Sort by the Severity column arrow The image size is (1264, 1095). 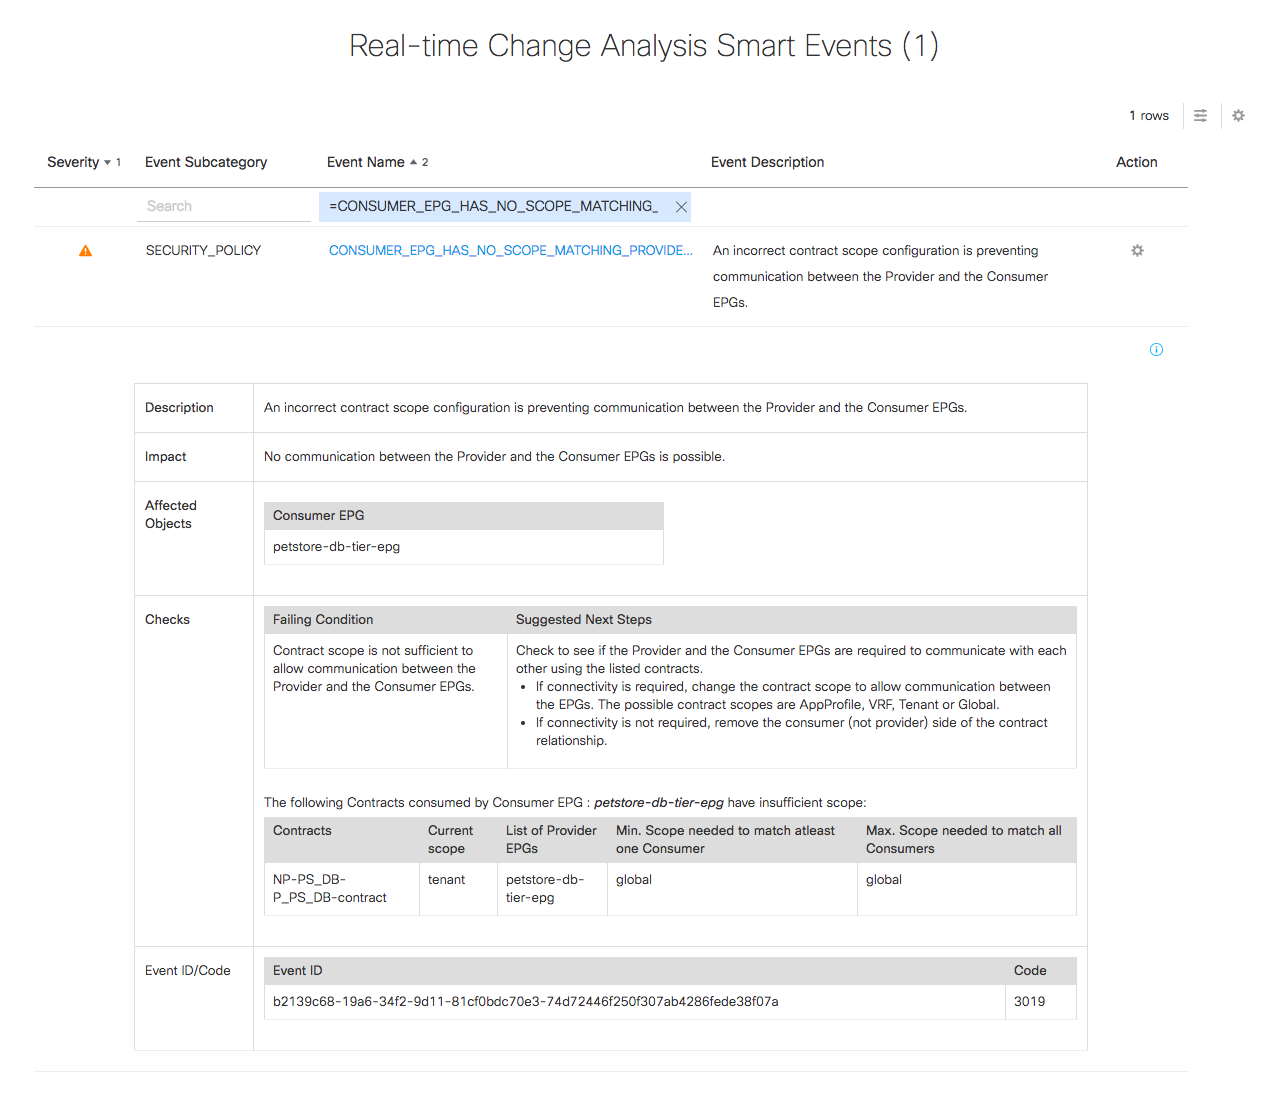108,163
